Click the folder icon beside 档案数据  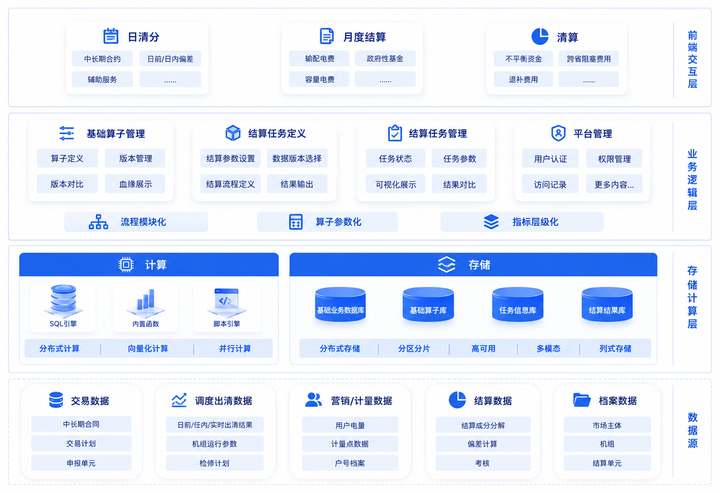tap(582, 400)
